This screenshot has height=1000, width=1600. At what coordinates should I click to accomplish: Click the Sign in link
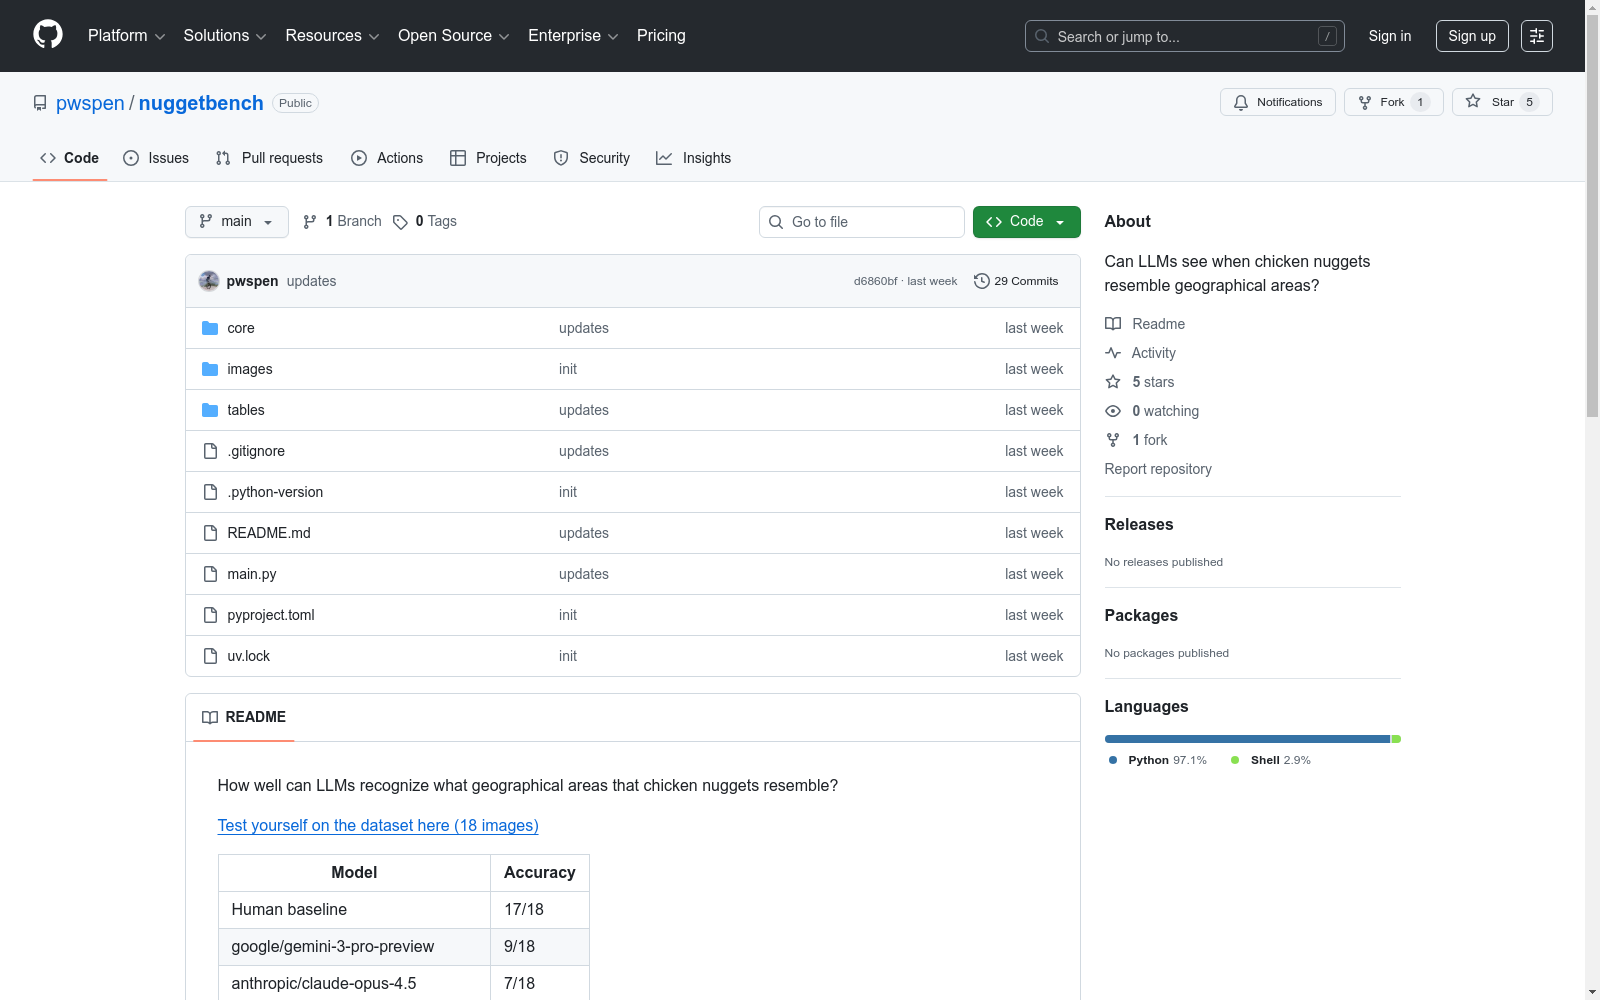point(1390,36)
